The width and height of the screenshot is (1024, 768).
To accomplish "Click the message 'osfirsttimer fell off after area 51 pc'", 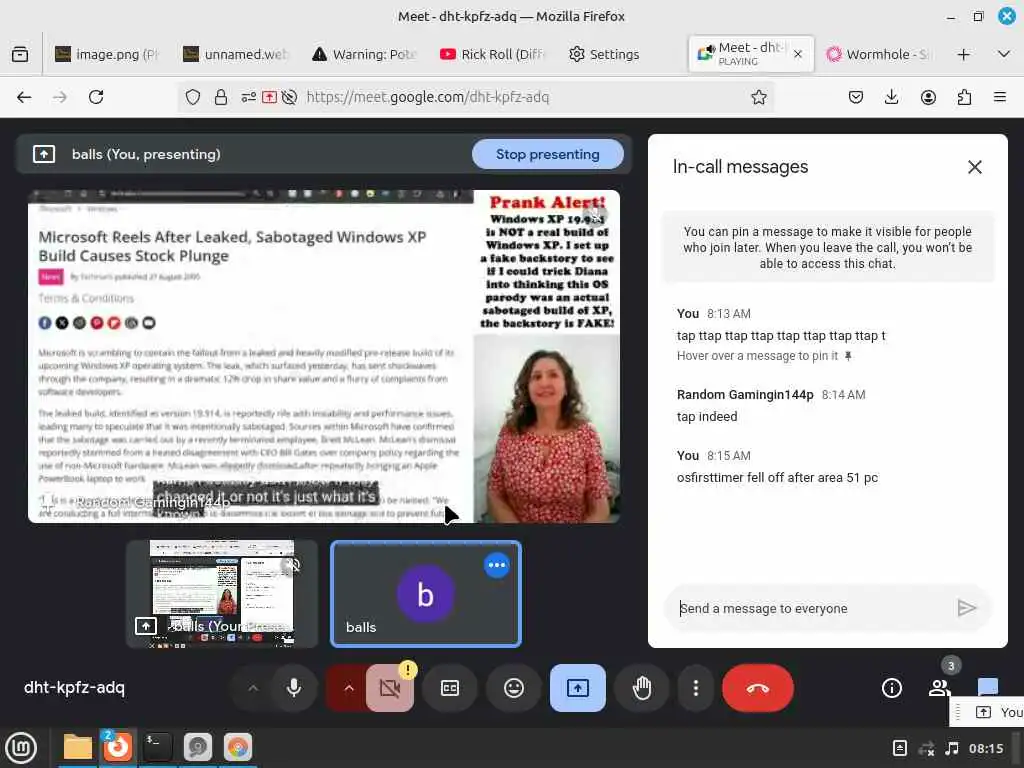I will 777,477.
